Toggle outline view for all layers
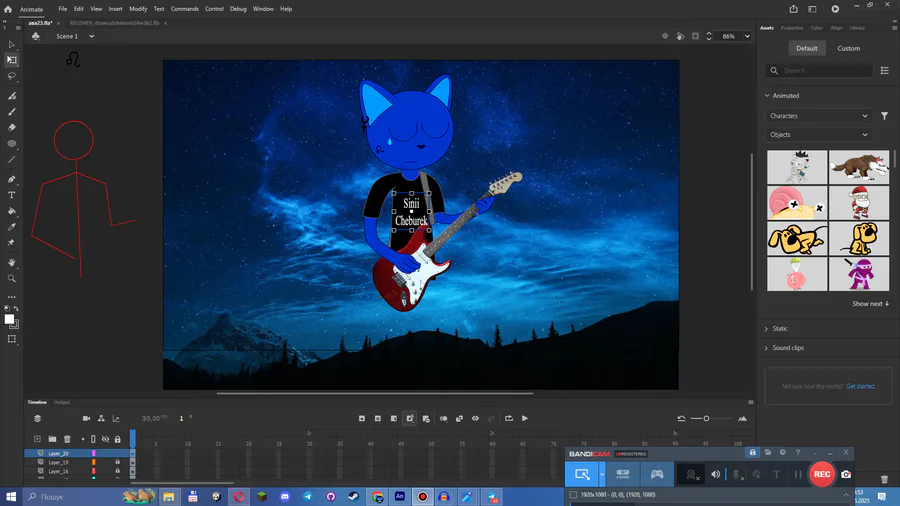The height and width of the screenshot is (506, 900). point(93,439)
